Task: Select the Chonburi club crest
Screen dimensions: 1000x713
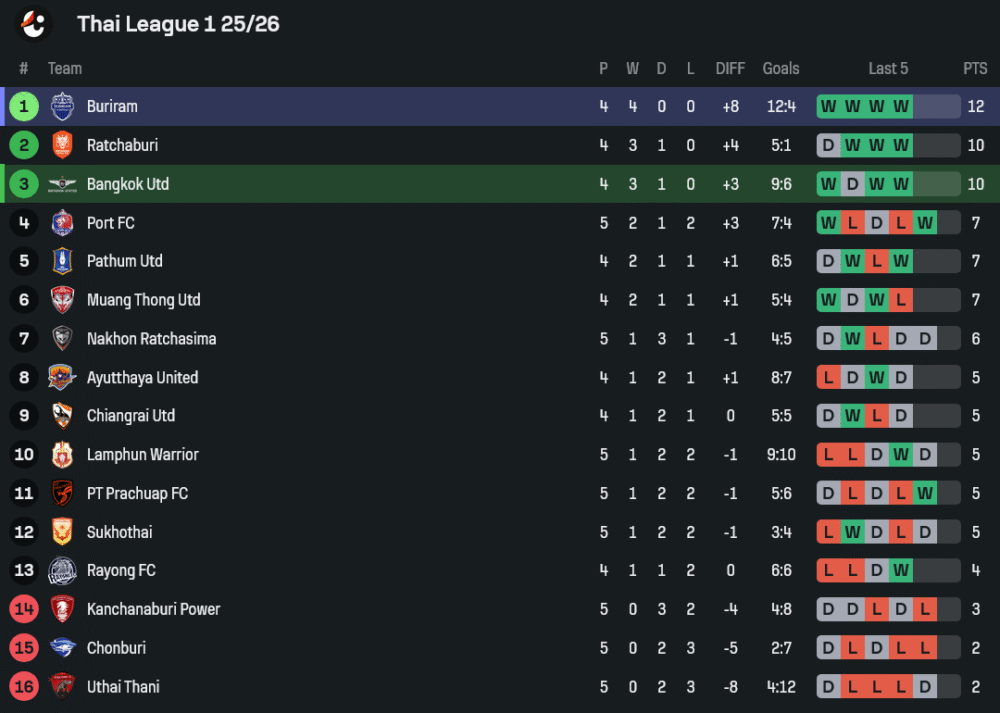Action: [x=62, y=648]
